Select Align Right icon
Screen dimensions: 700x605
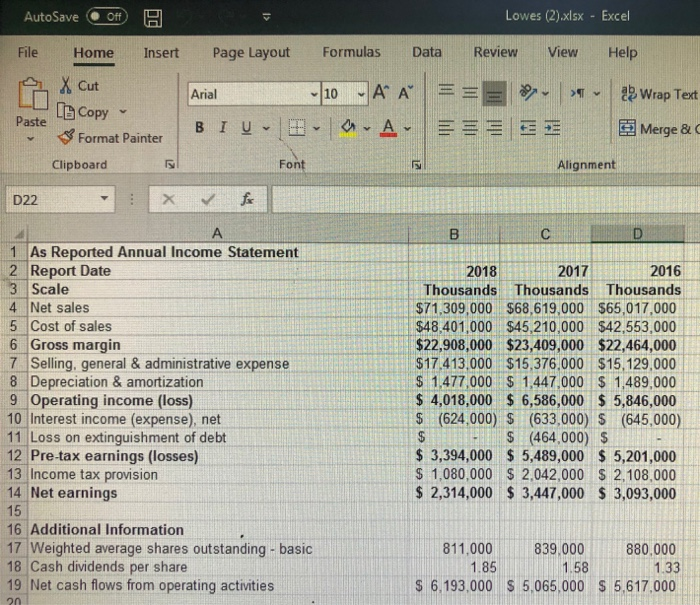point(494,128)
